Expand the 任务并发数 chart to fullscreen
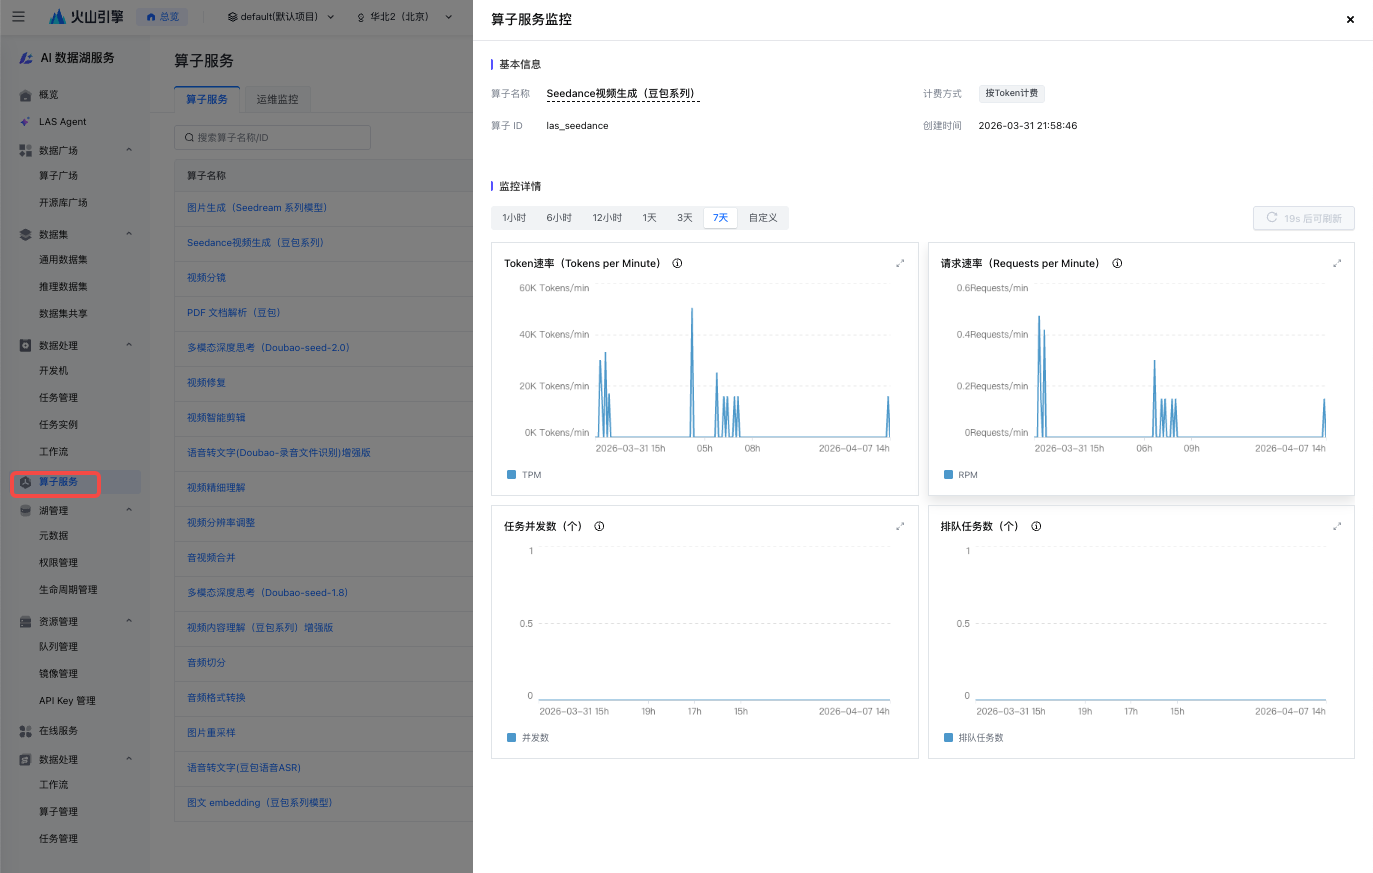The height and width of the screenshot is (873, 1373). [900, 527]
